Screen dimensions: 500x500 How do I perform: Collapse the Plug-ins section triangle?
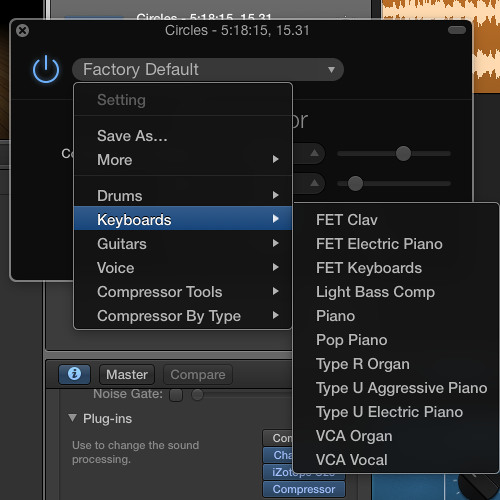point(72,418)
